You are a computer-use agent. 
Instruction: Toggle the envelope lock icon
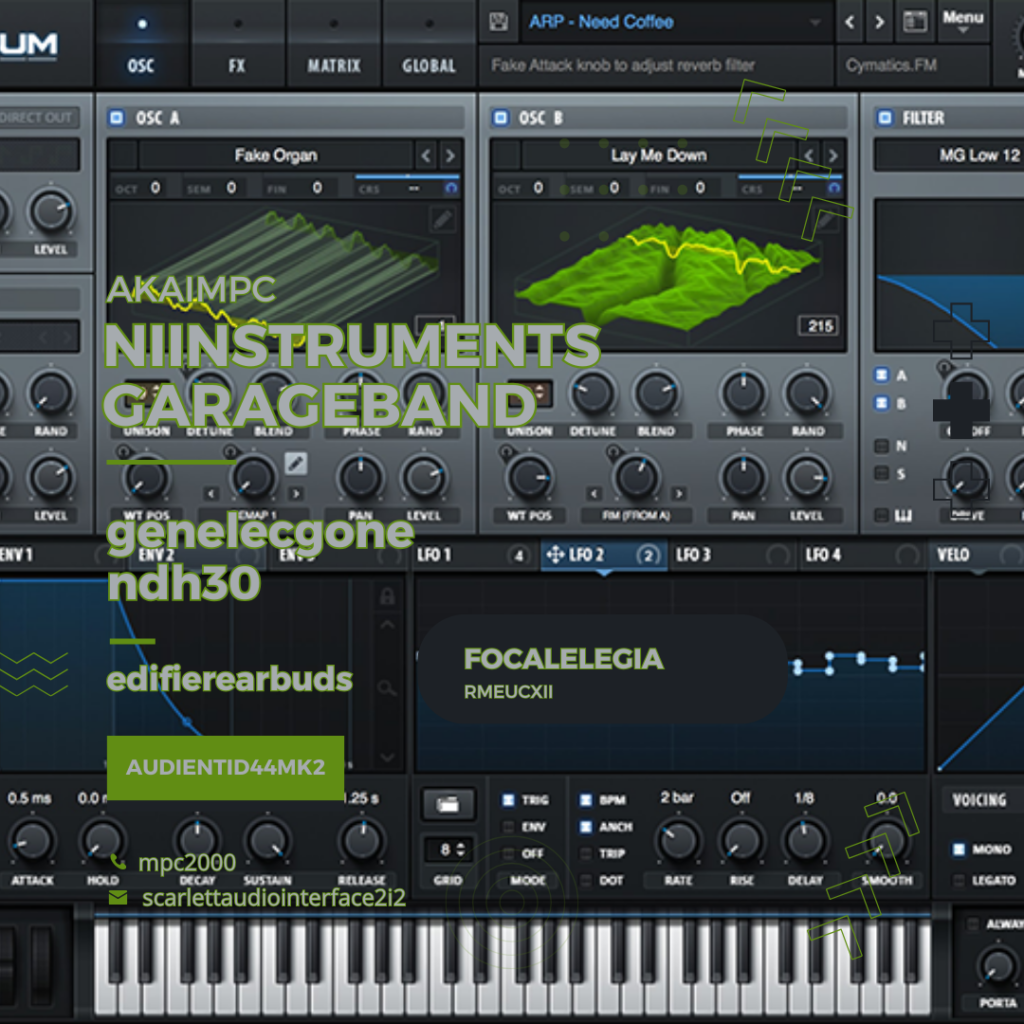tap(387, 596)
